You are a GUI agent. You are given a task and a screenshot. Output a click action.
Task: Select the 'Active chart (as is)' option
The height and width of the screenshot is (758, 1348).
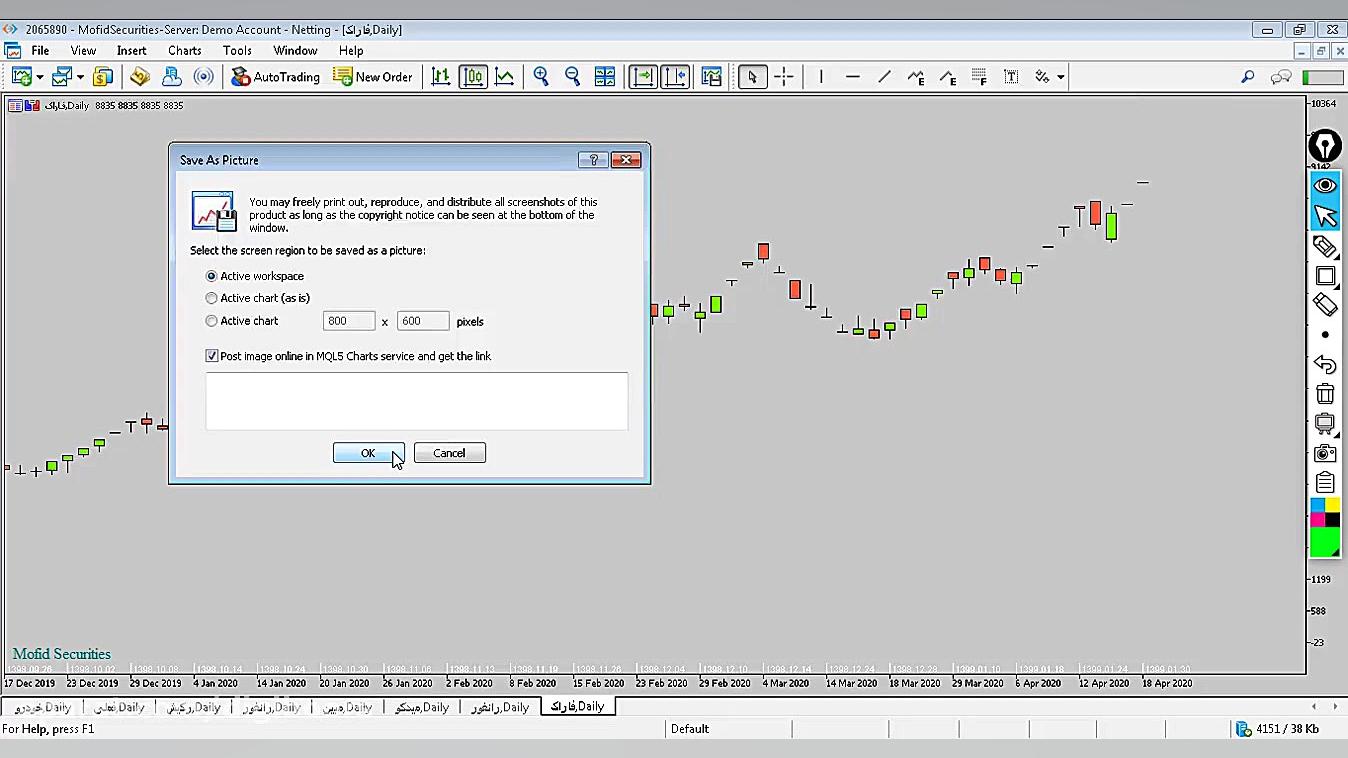pyautogui.click(x=211, y=298)
